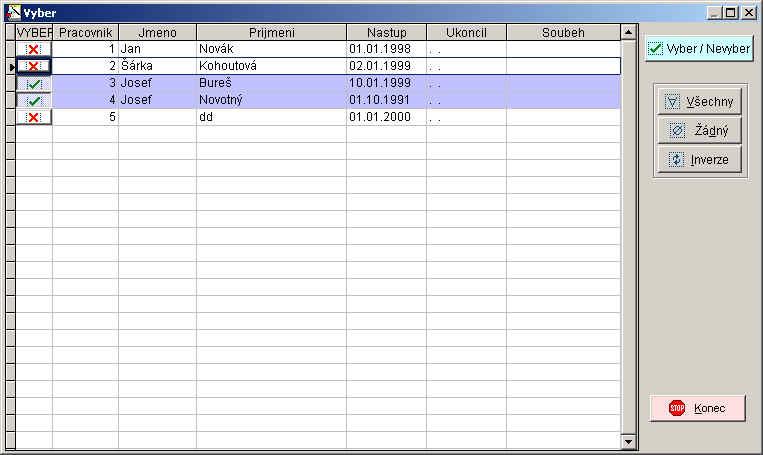Click the Pracovnik number cell 5
Viewport: 763px width, 455px height.
coord(85,117)
